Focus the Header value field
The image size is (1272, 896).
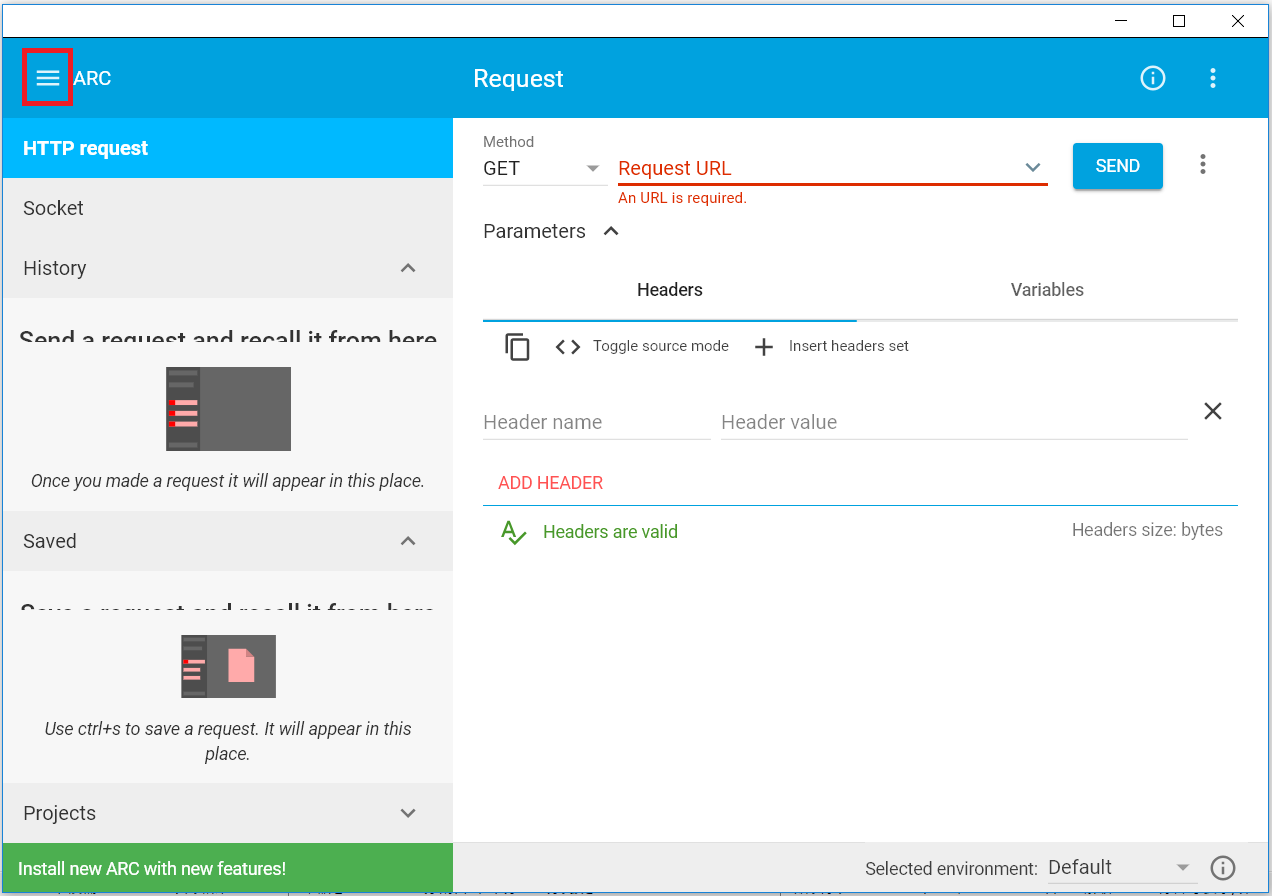click(954, 422)
